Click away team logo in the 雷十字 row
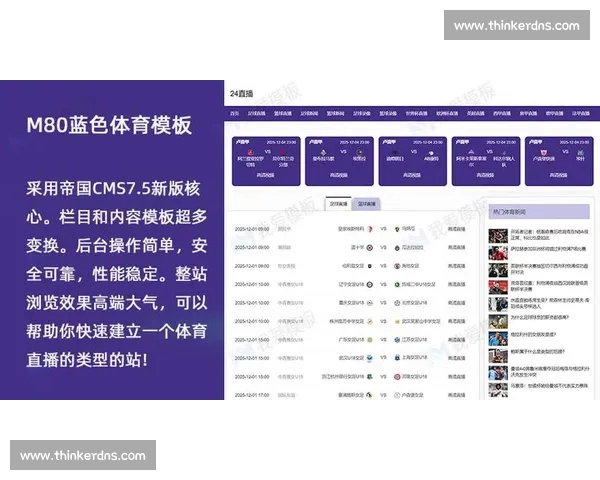 point(397,248)
